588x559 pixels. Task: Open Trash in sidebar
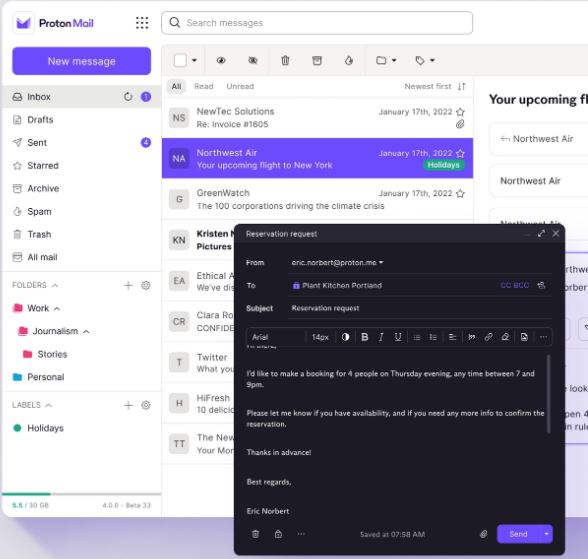coord(81,234)
